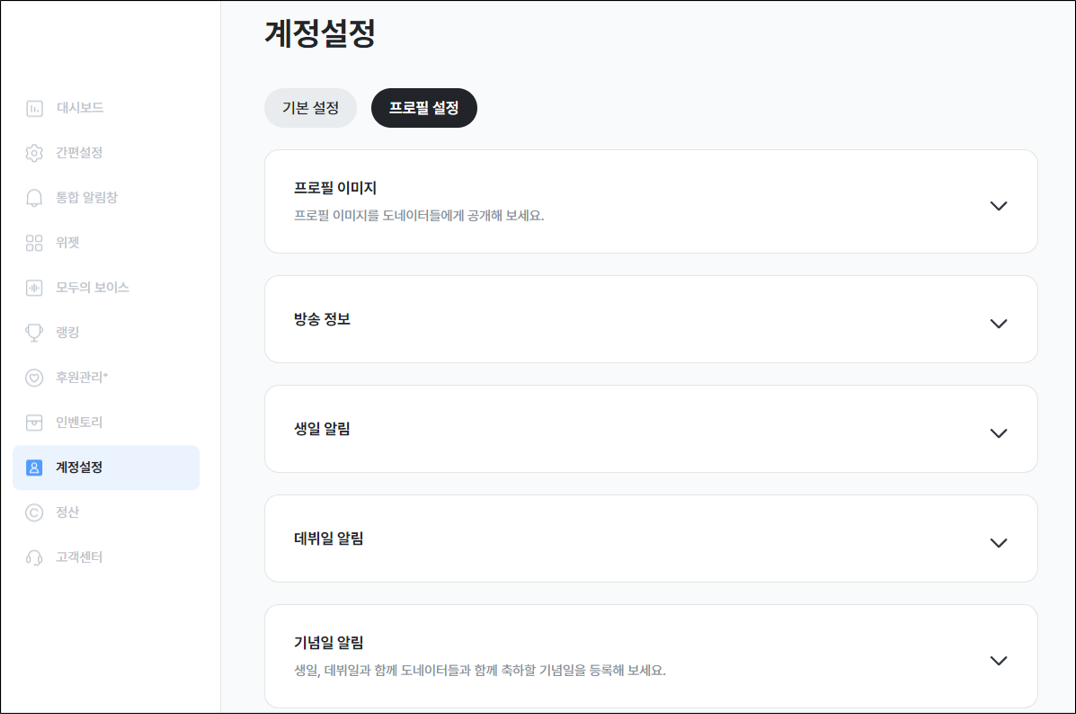Open 계정설정 in the sidebar
The width and height of the screenshot is (1076, 714).
[79, 467]
